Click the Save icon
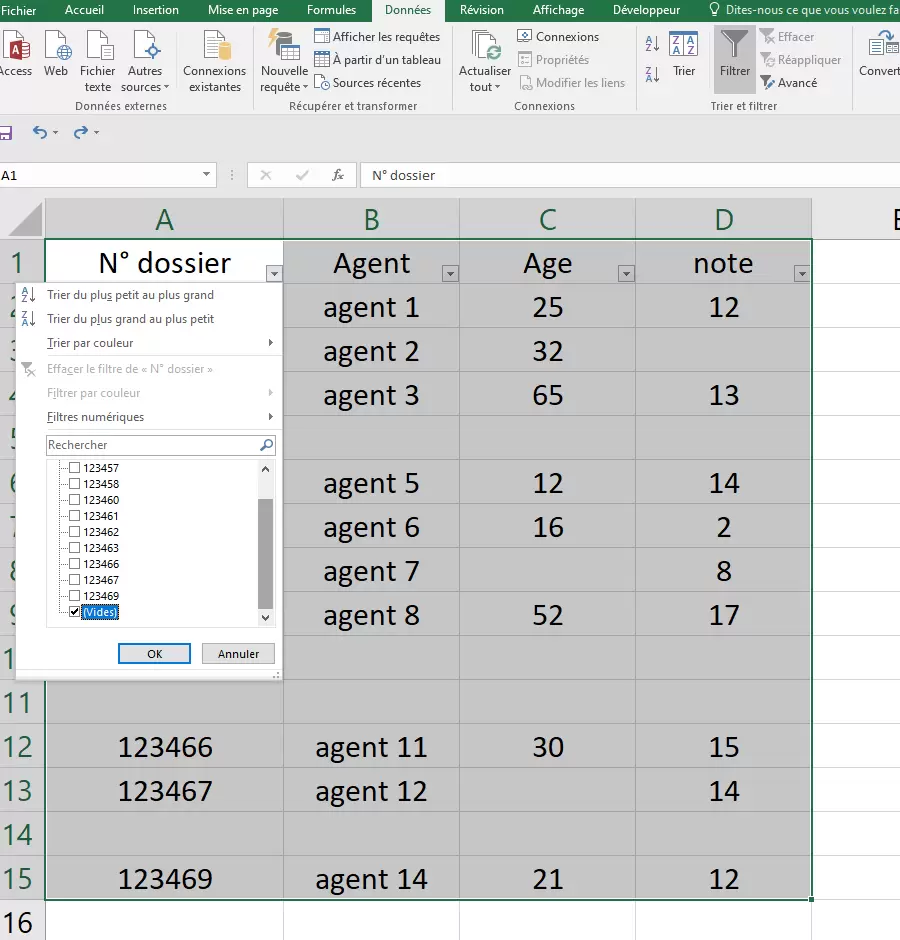This screenshot has width=900, height=940. [5, 132]
